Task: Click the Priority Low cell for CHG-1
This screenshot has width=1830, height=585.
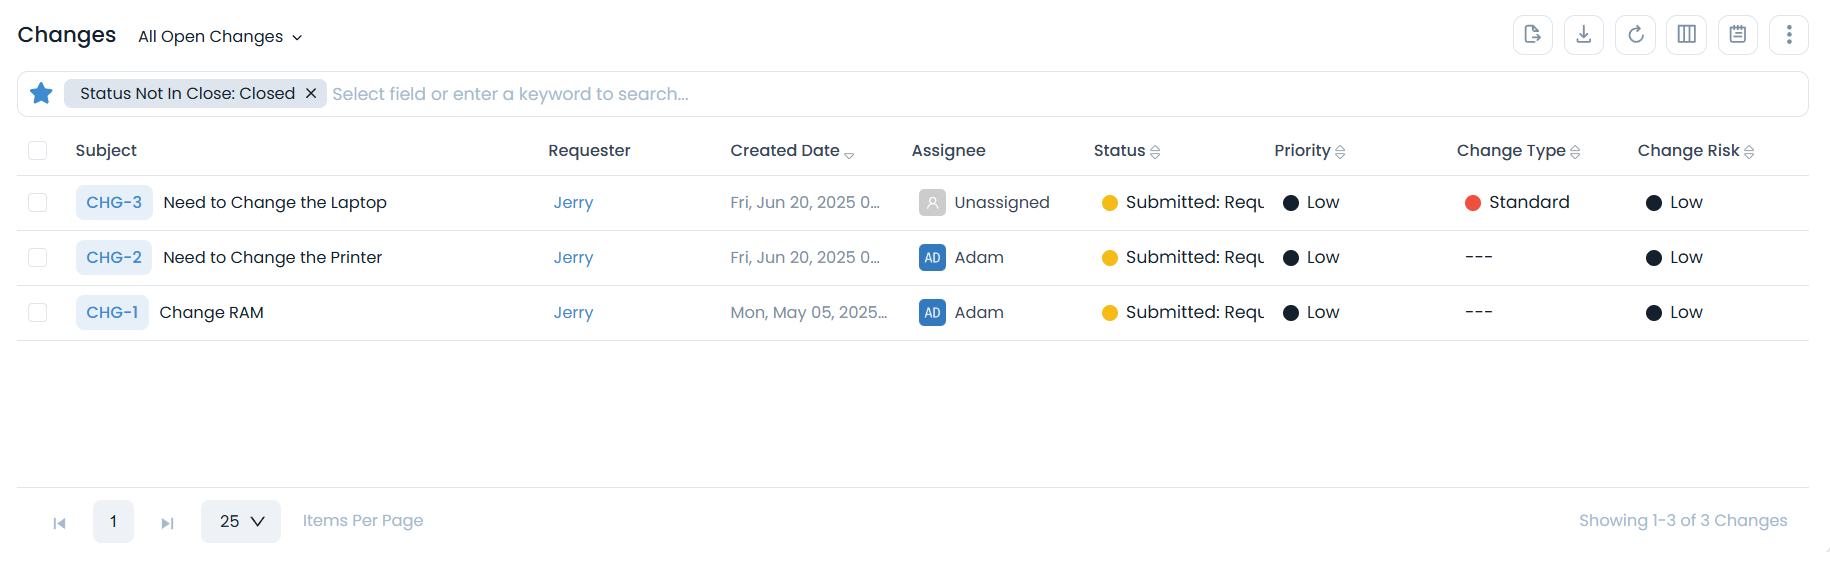Action: [1311, 313]
